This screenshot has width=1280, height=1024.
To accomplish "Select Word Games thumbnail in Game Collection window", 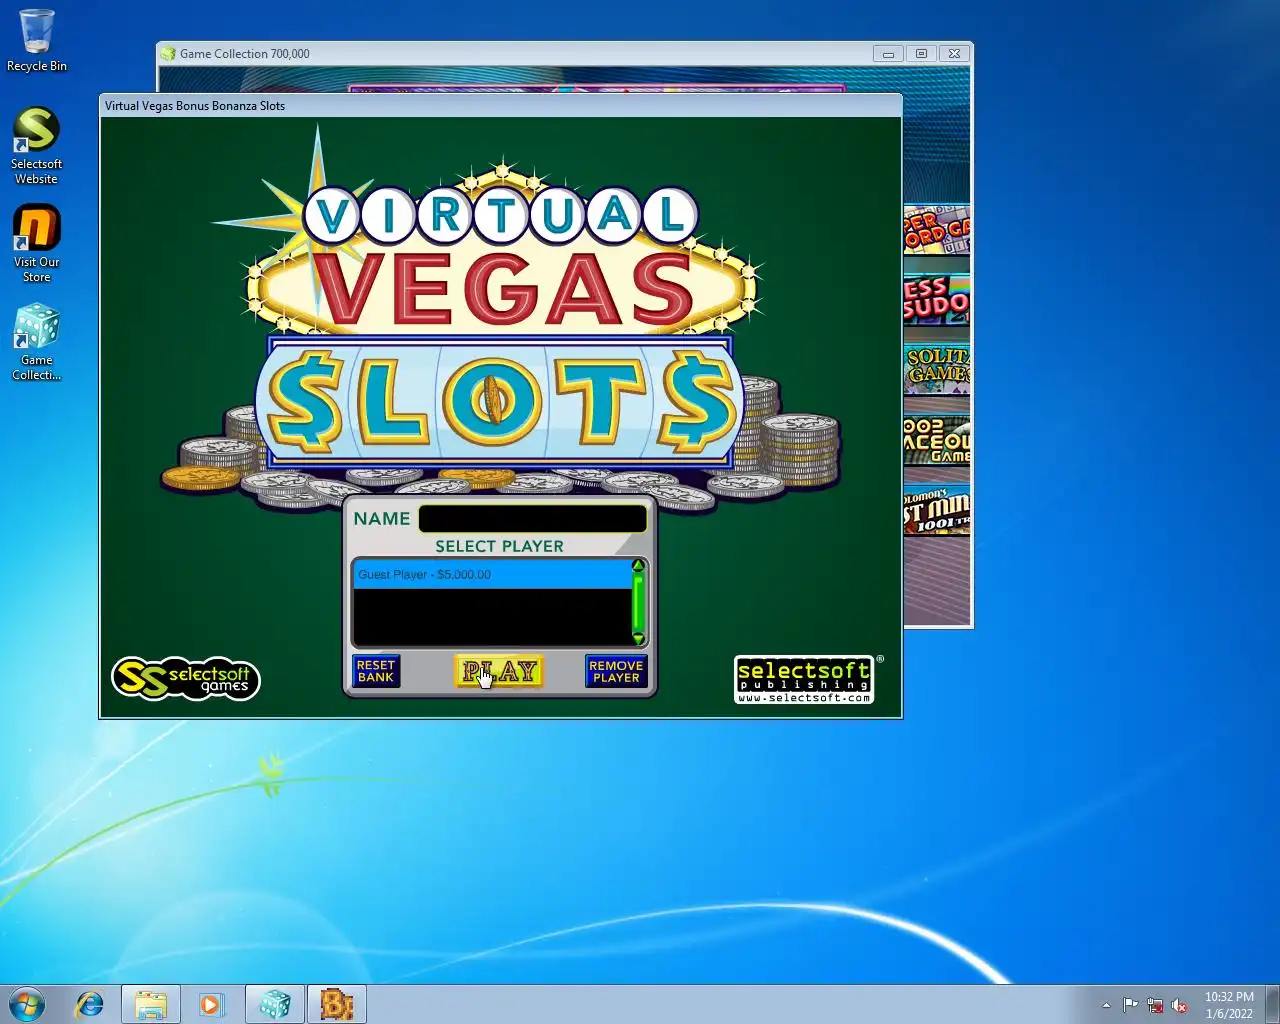I will [x=937, y=230].
